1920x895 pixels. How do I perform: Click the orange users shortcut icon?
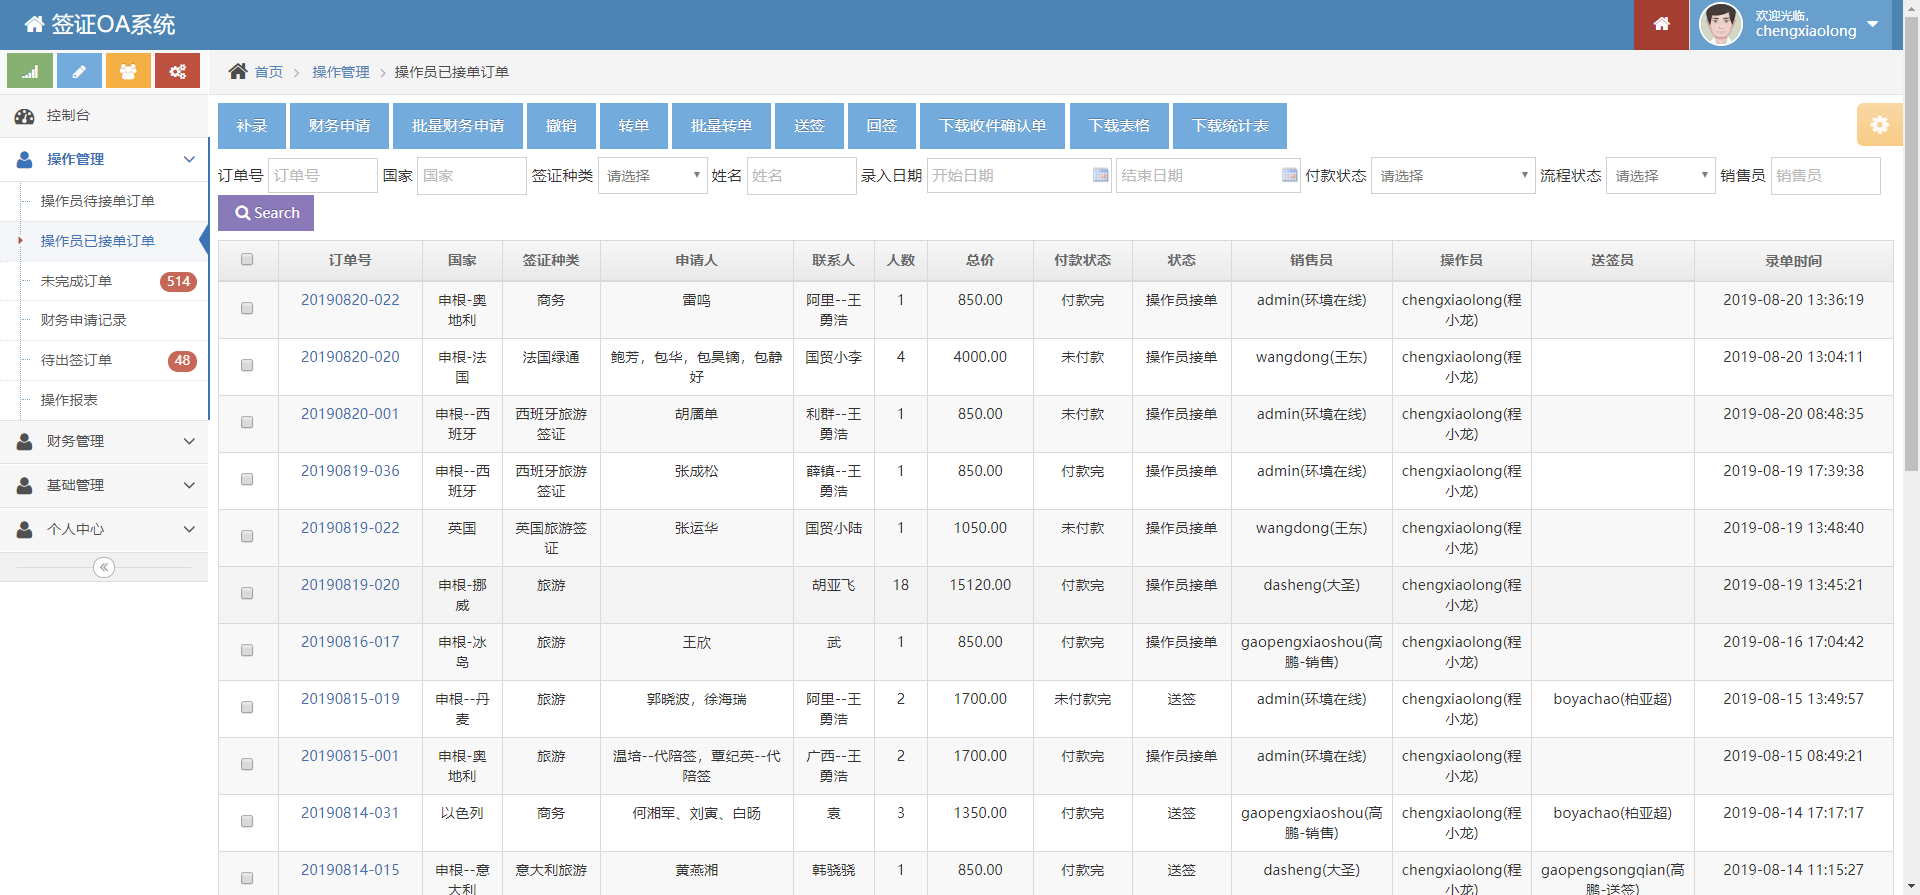pyautogui.click(x=128, y=71)
